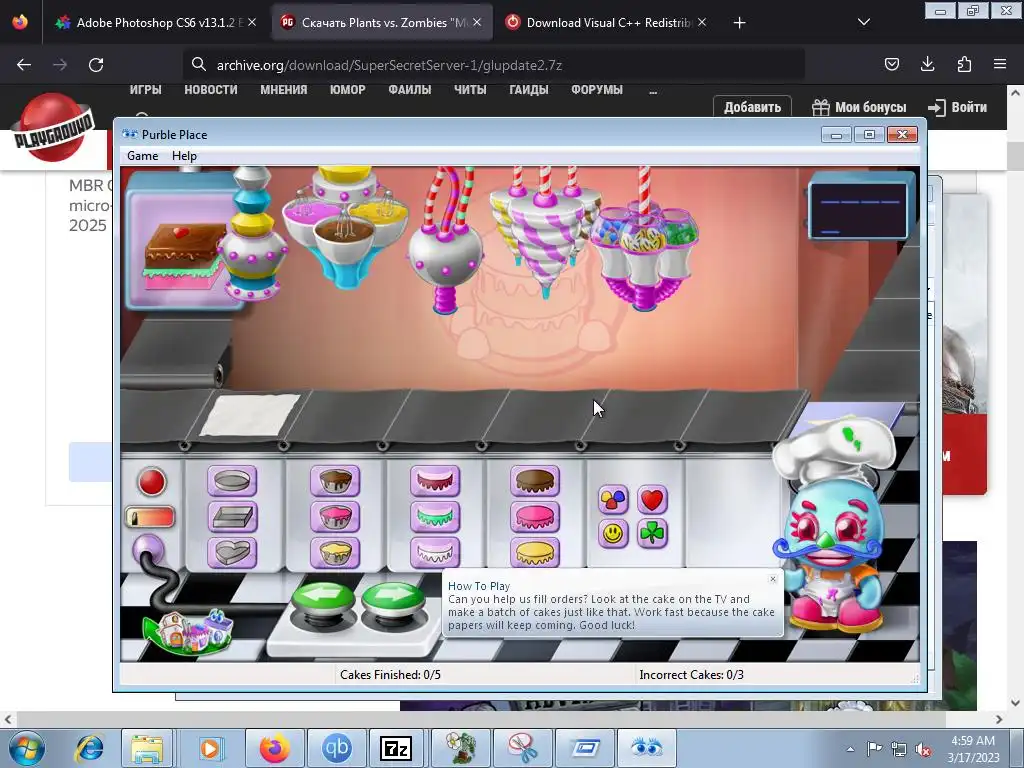Open the clock showing 4:59 AM
The image size is (1024, 768).
(x=973, y=748)
